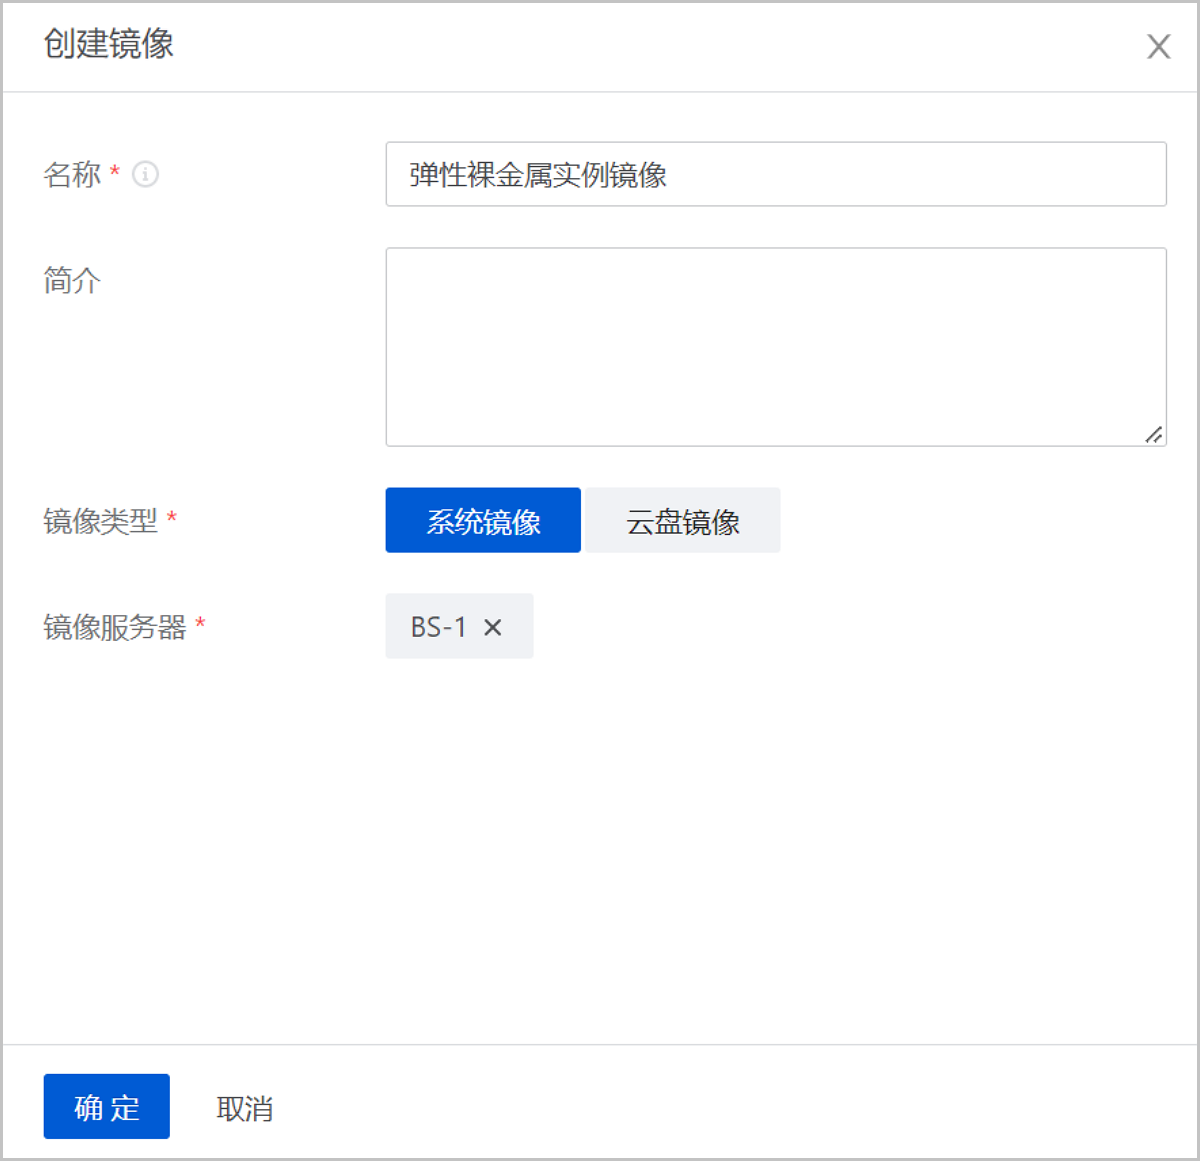This screenshot has width=1200, height=1161.
Task: Click the red asterisk next to 镜像服务器
Action: (200, 624)
